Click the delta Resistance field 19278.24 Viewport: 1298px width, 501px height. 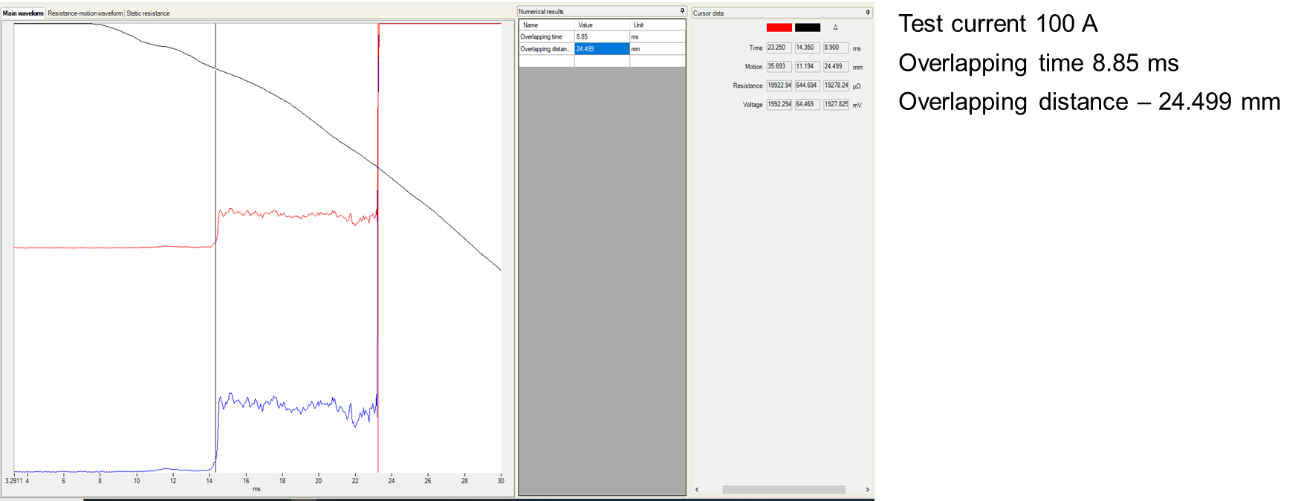click(836, 85)
